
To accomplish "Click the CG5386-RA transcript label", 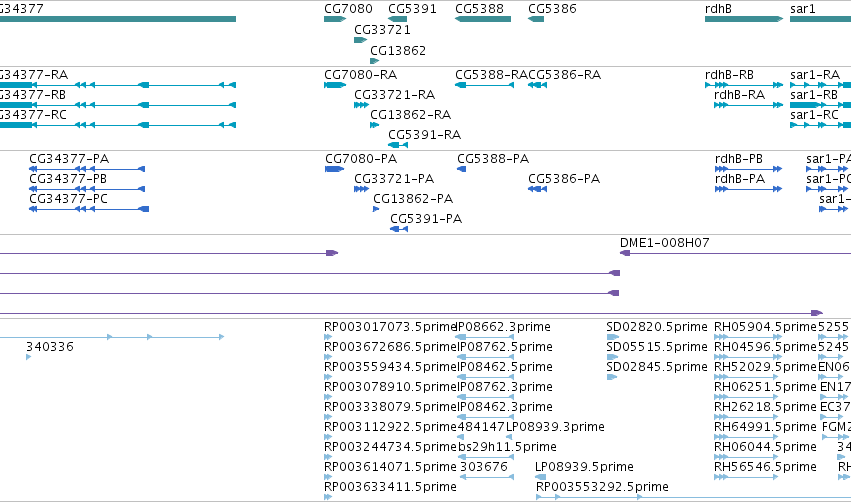I will 564,75.
